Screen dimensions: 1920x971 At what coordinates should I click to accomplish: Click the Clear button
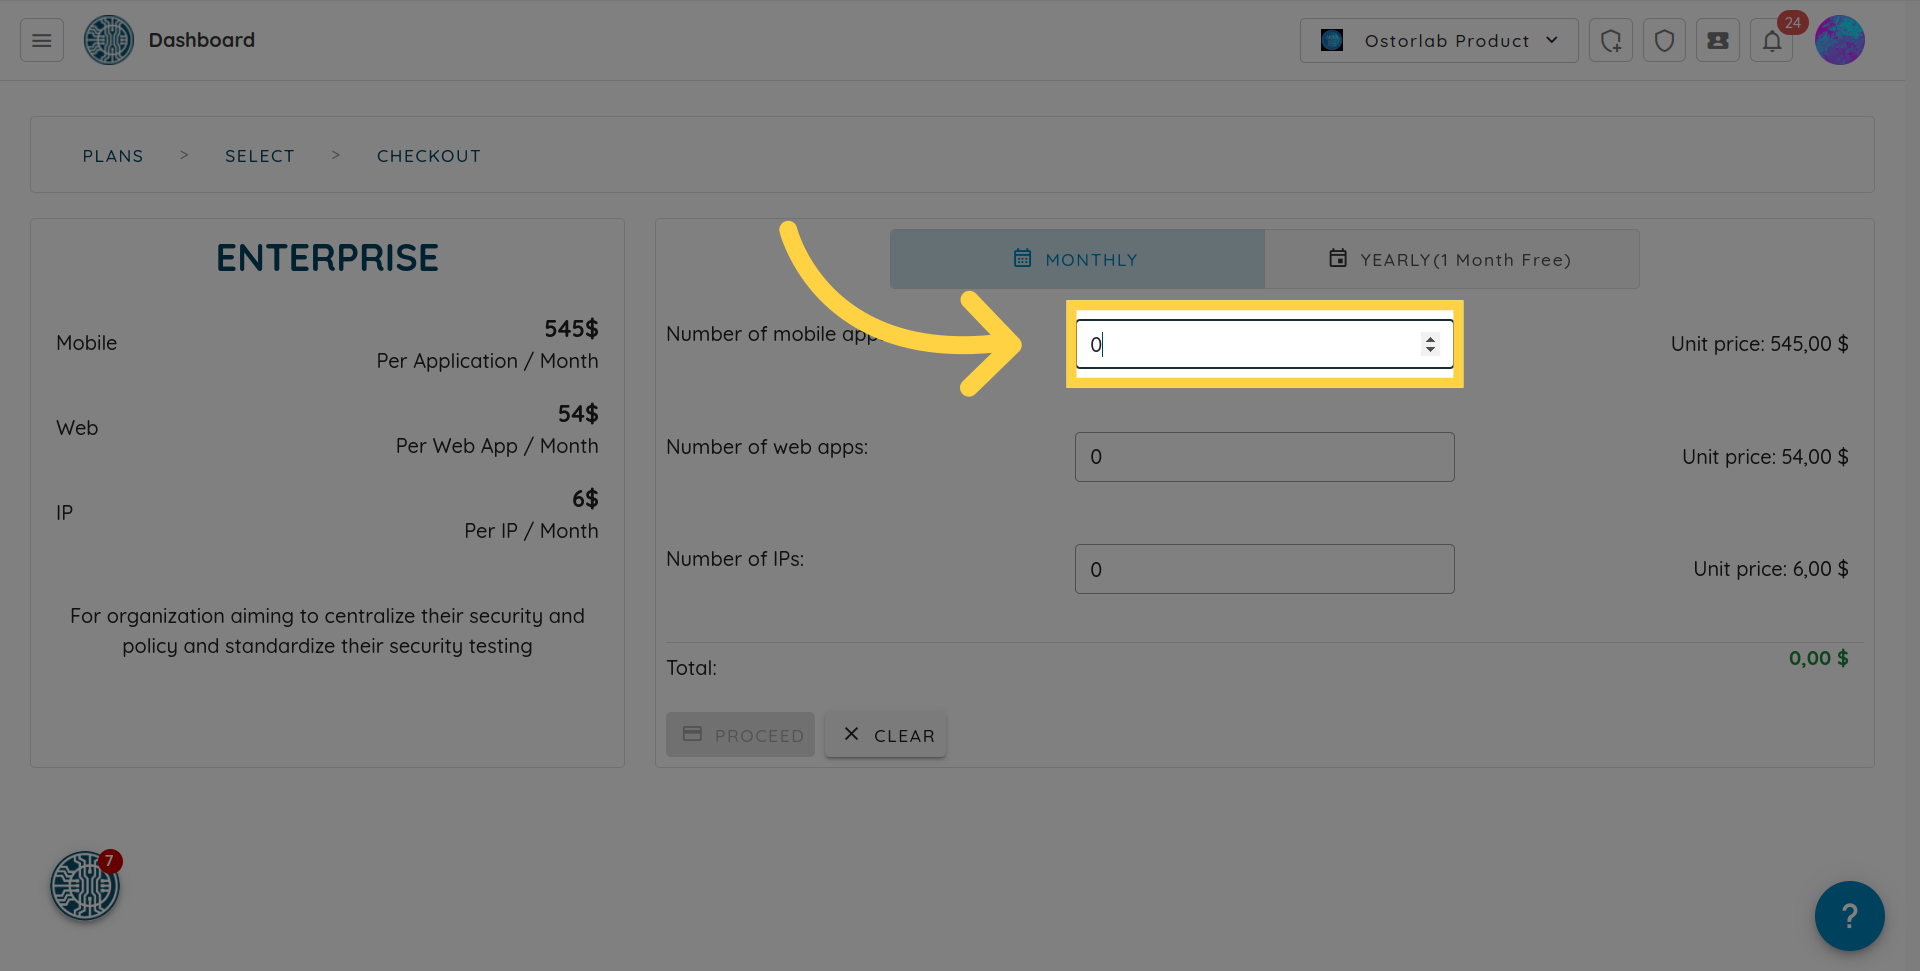(885, 735)
